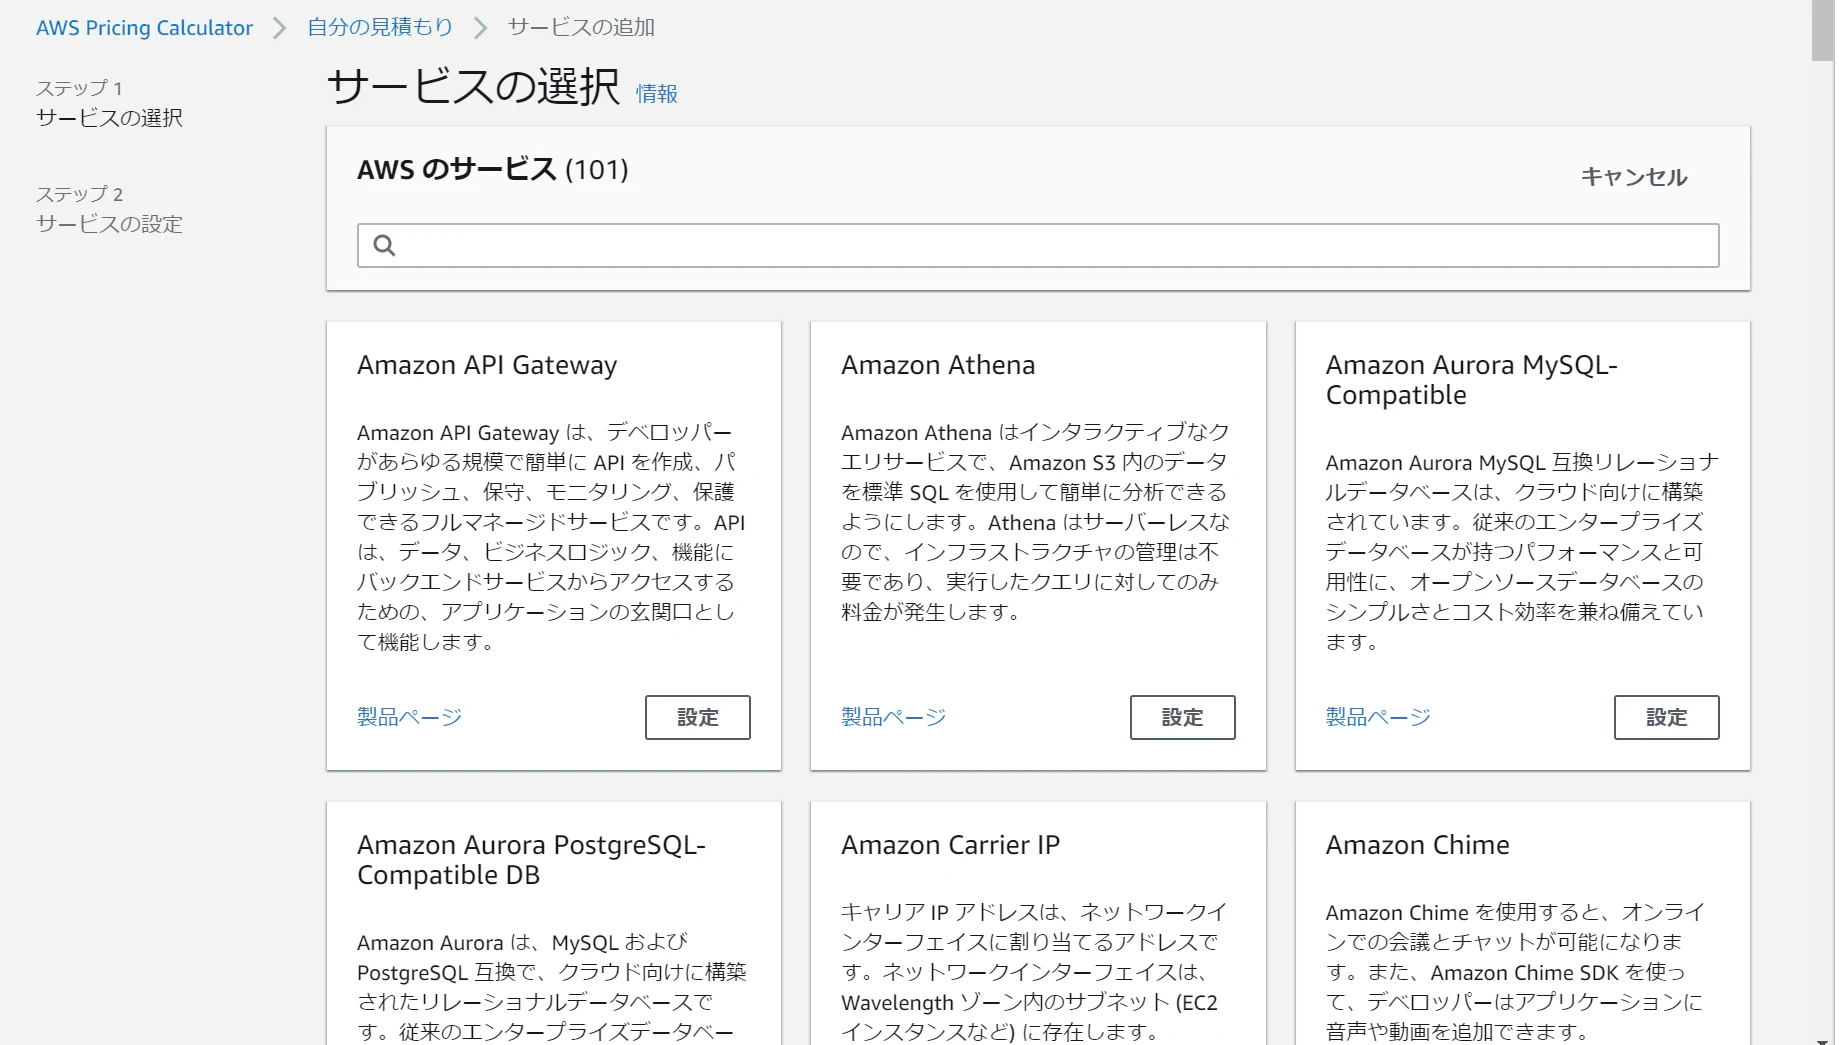The width and height of the screenshot is (1840, 1045).
Task: Open 製品ページ for Amazon API Gateway
Action: click(x=410, y=717)
